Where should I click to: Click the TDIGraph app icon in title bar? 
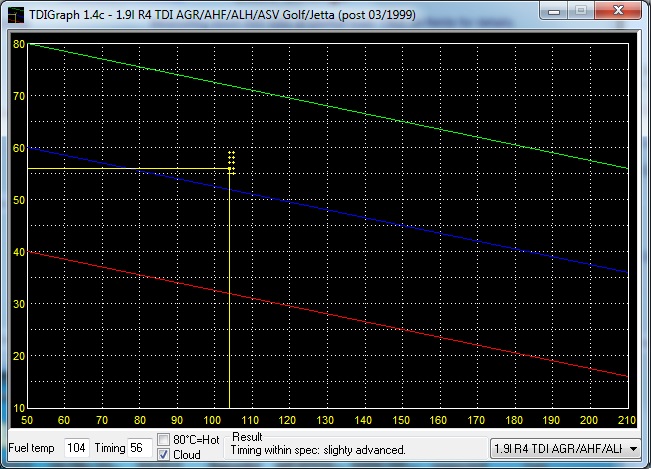16,15
